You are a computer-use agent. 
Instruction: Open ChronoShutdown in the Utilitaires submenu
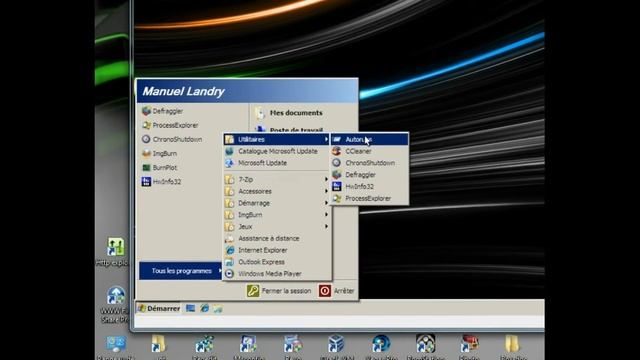[369, 163]
